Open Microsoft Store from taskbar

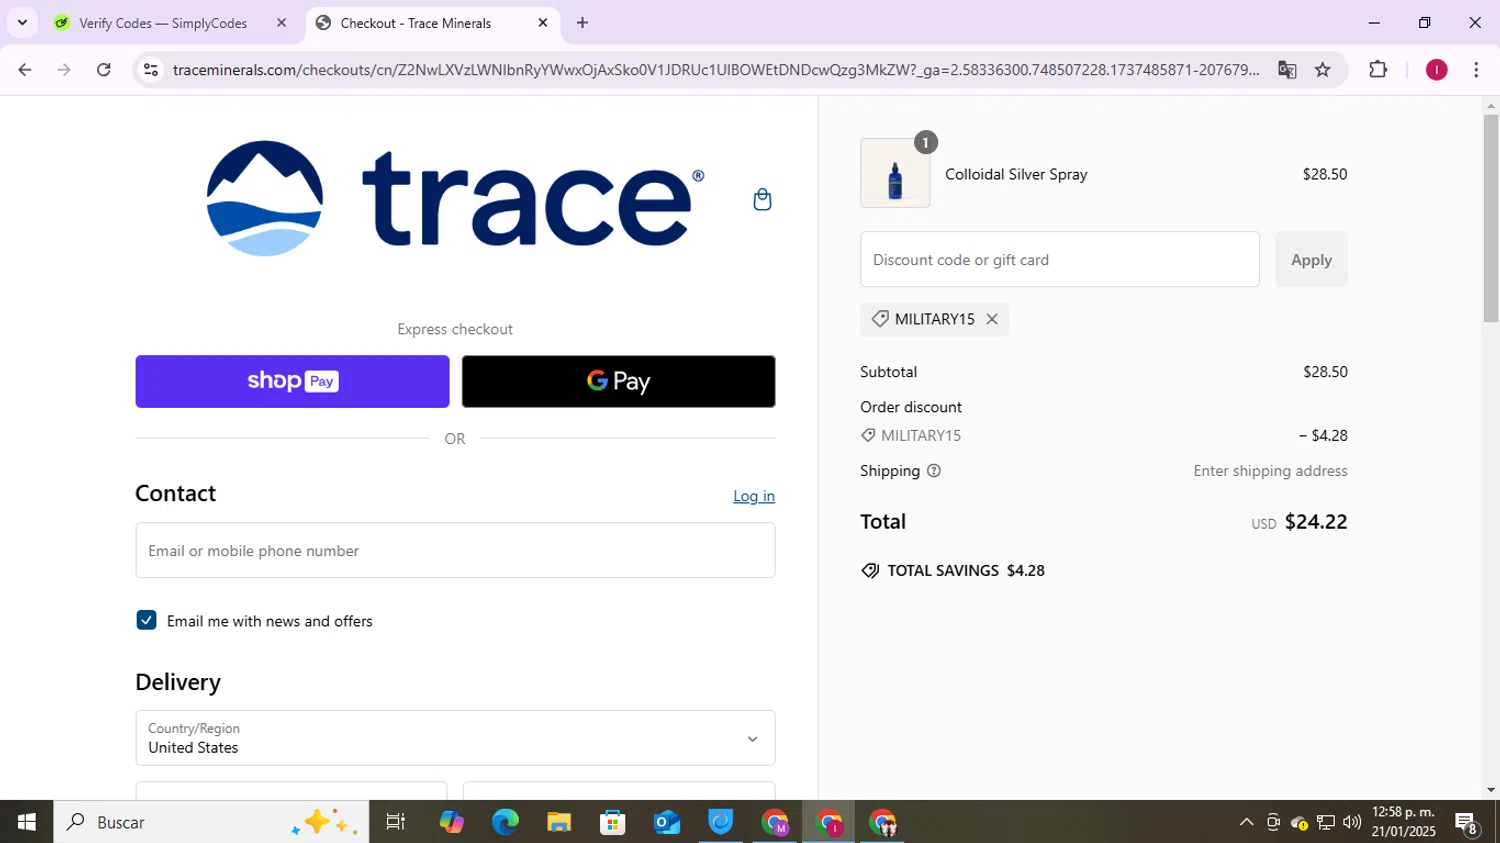(x=613, y=822)
